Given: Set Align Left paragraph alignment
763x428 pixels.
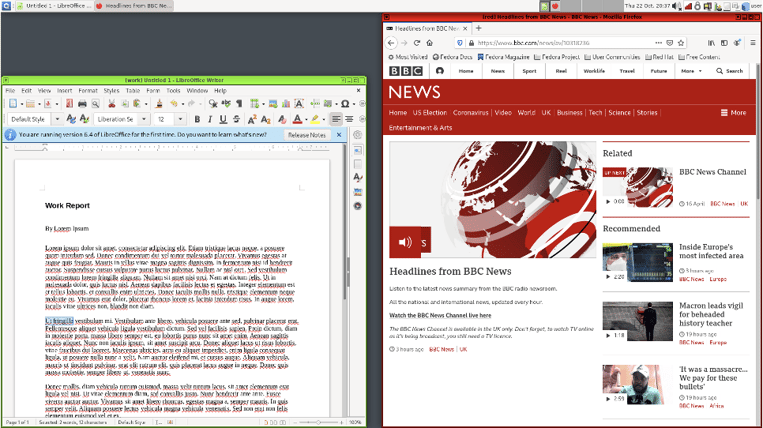Looking at the screenshot, I should click(336, 119).
